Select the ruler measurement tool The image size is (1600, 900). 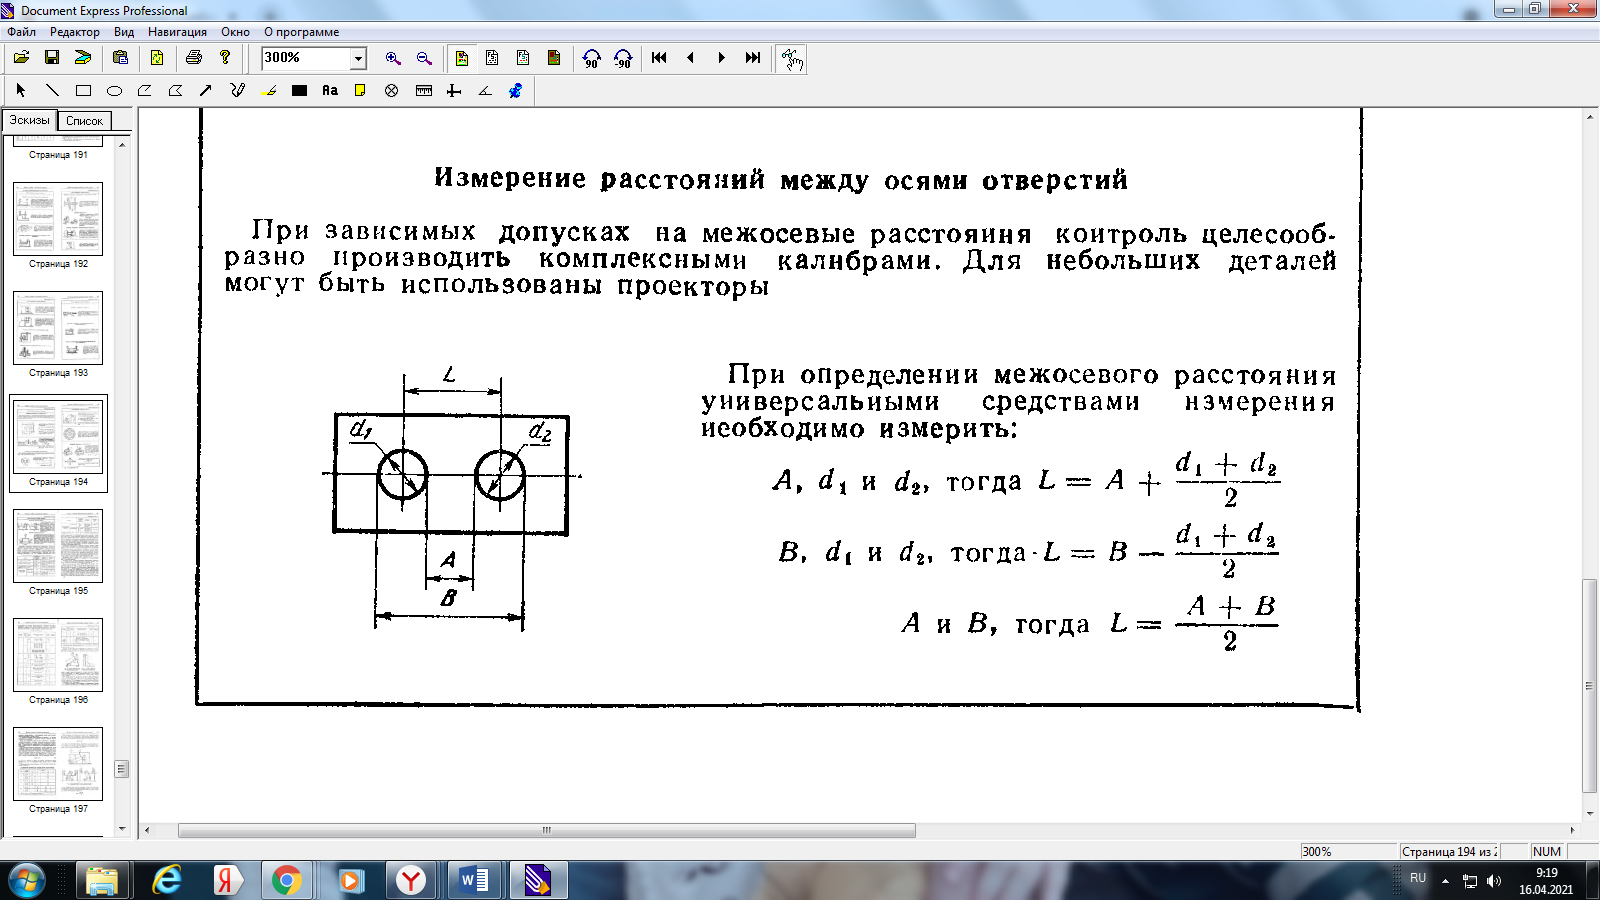424,91
